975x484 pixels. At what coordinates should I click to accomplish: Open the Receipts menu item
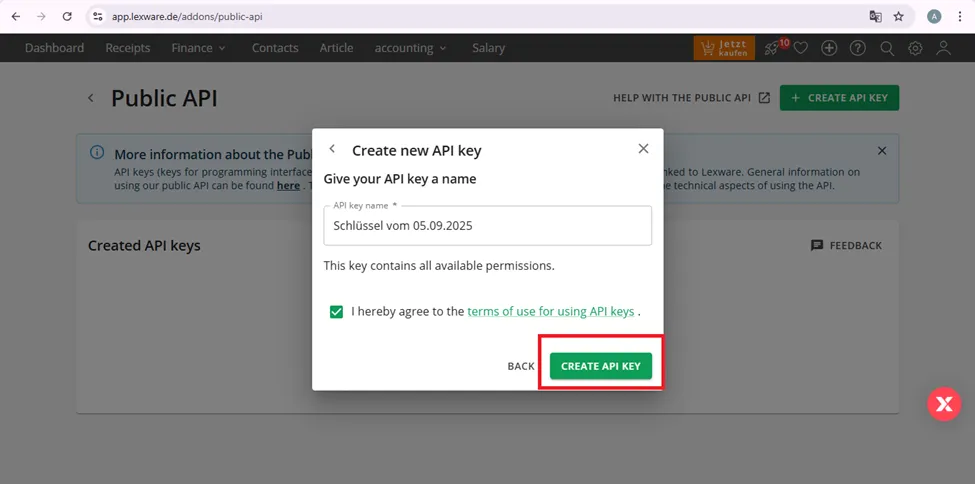click(x=127, y=48)
